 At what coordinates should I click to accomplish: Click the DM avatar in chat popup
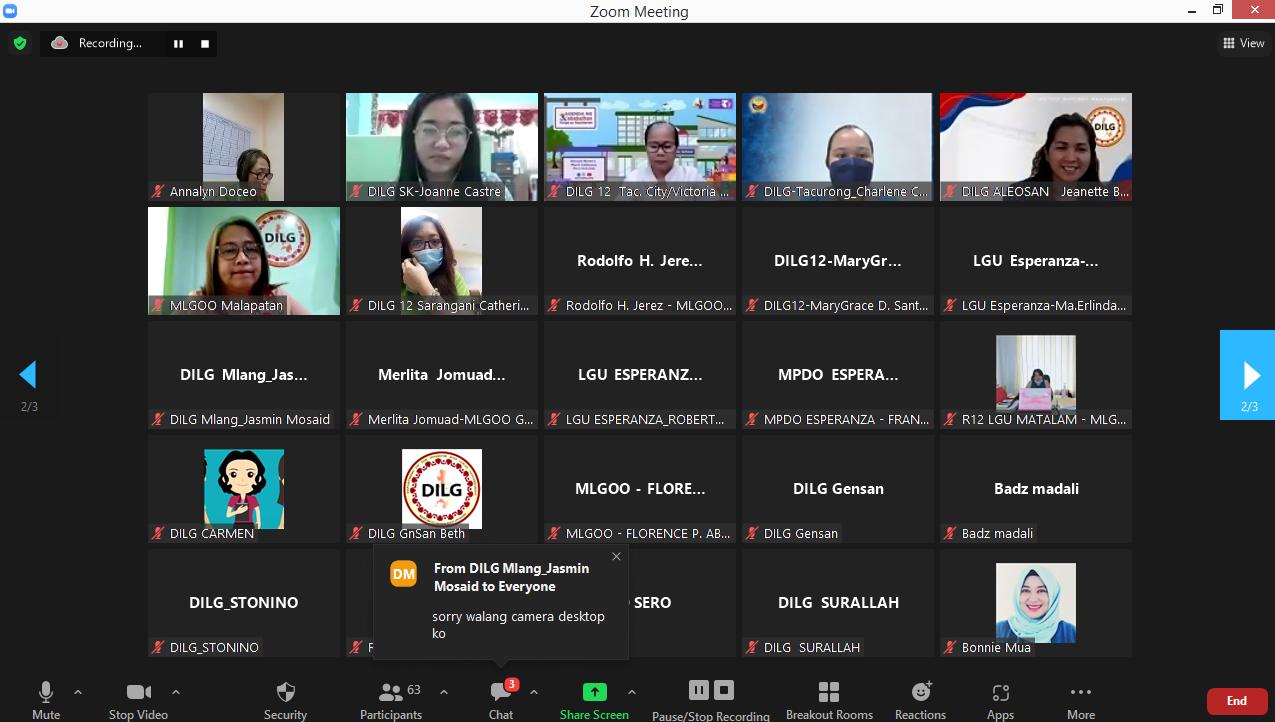(x=404, y=574)
